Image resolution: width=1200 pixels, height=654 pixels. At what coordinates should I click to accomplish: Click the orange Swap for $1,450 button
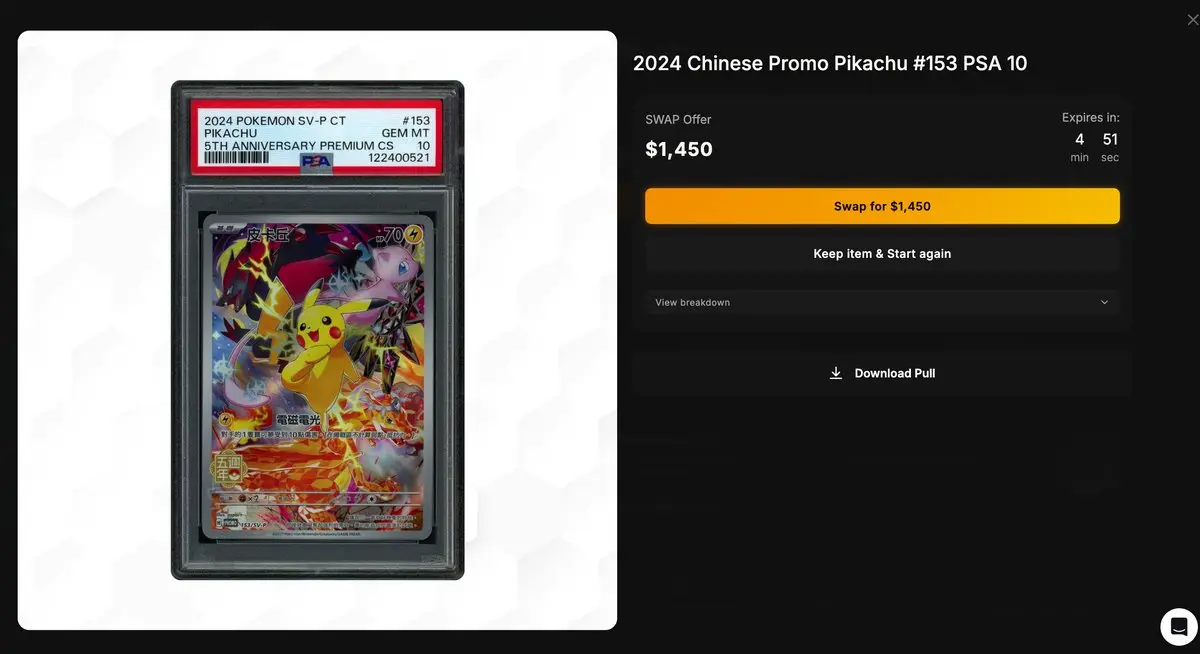click(882, 206)
